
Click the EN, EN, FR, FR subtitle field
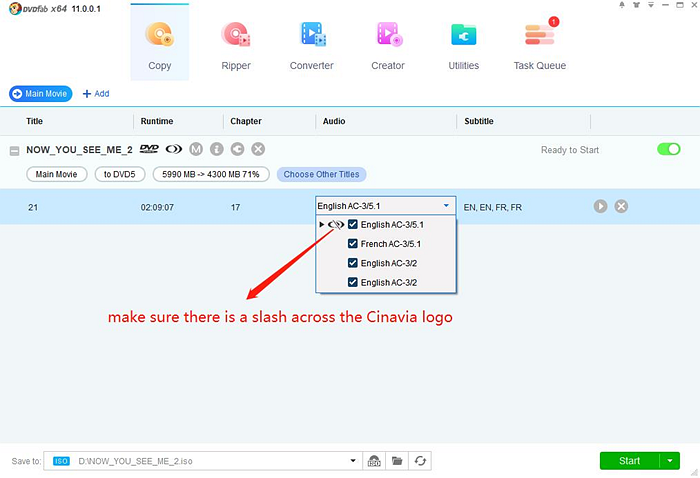pyautogui.click(x=492, y=207)
